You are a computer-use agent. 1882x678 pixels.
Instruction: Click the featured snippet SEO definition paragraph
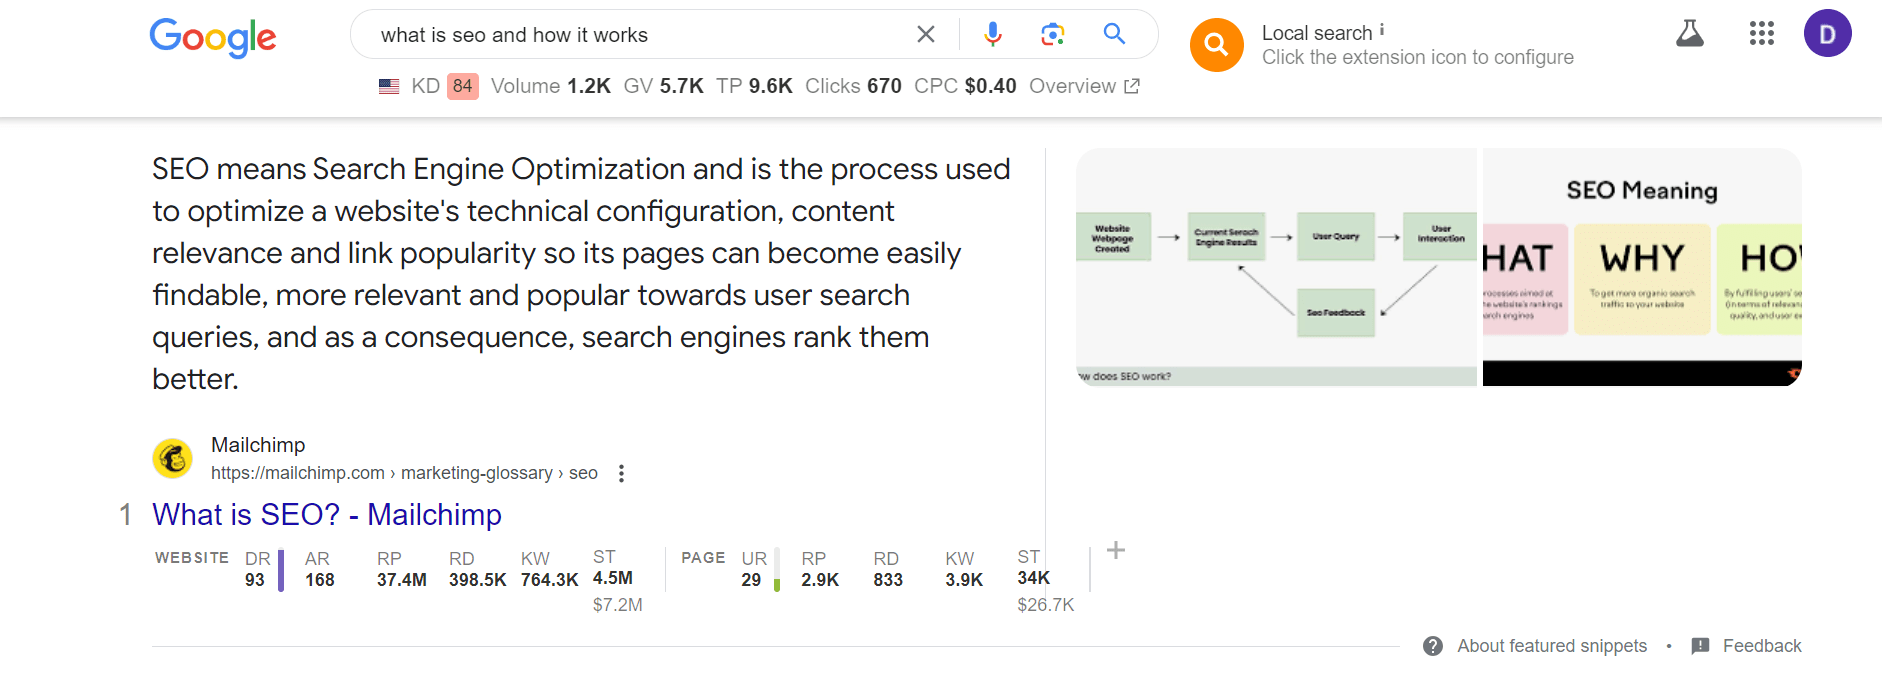point(581,274)
